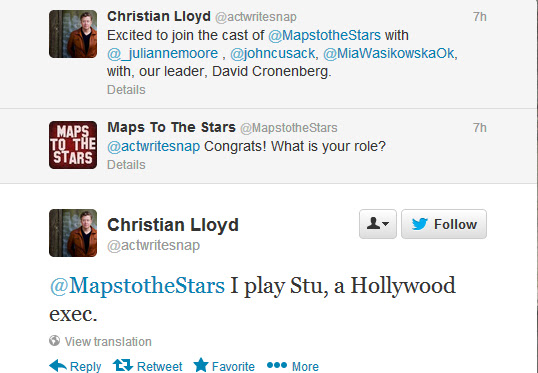Open Christian Lloyd's avatar in top tweet
538x373 pixels.
[73, 34]
